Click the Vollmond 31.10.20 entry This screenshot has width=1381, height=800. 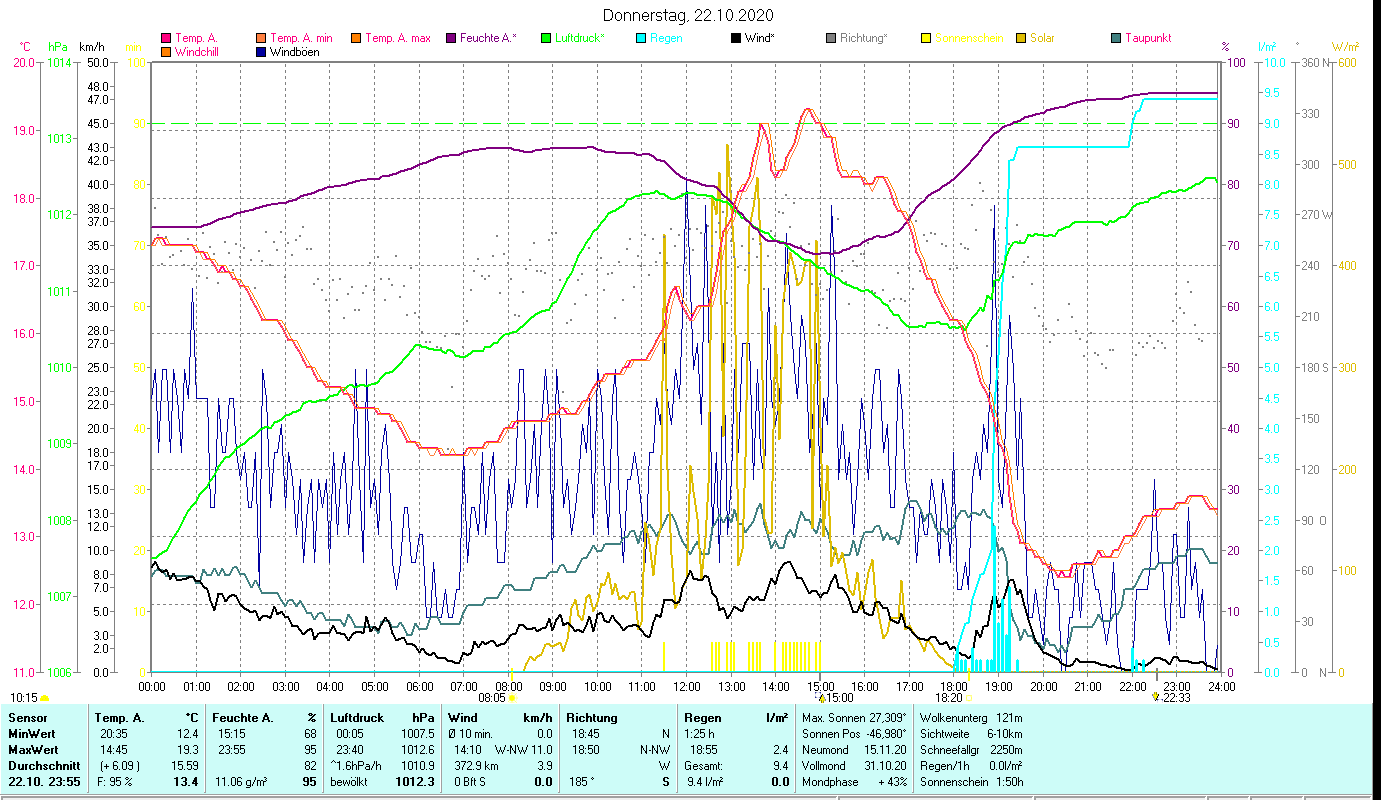point(856,765)
